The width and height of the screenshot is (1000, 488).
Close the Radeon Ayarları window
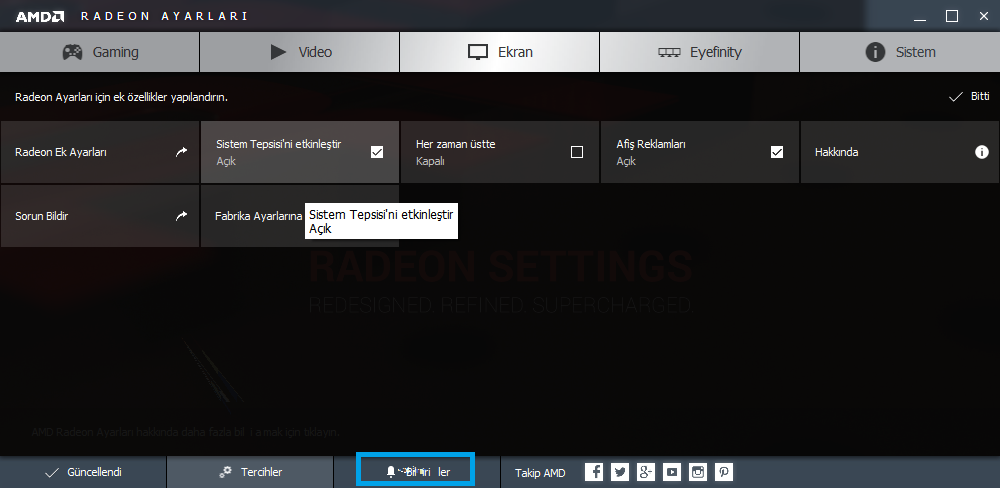[983, 17]
